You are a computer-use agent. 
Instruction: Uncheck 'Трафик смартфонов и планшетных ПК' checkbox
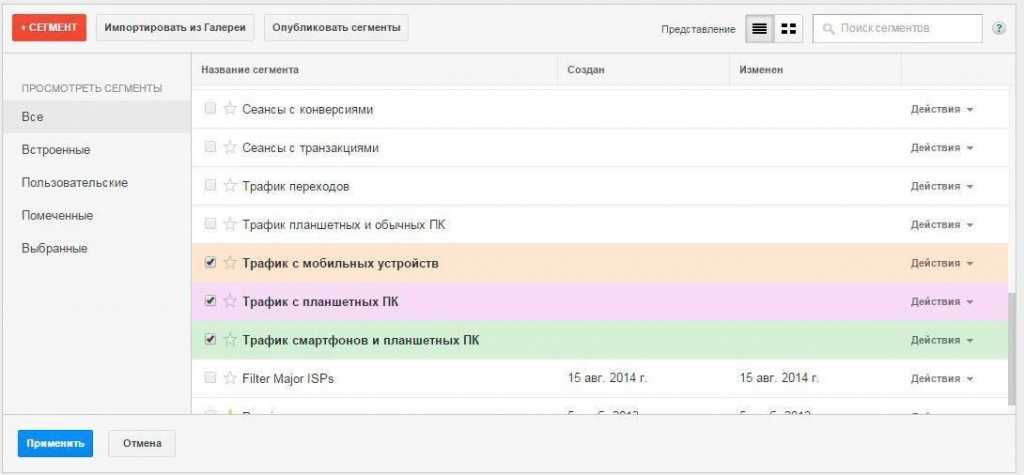click(x=210, y=340)
